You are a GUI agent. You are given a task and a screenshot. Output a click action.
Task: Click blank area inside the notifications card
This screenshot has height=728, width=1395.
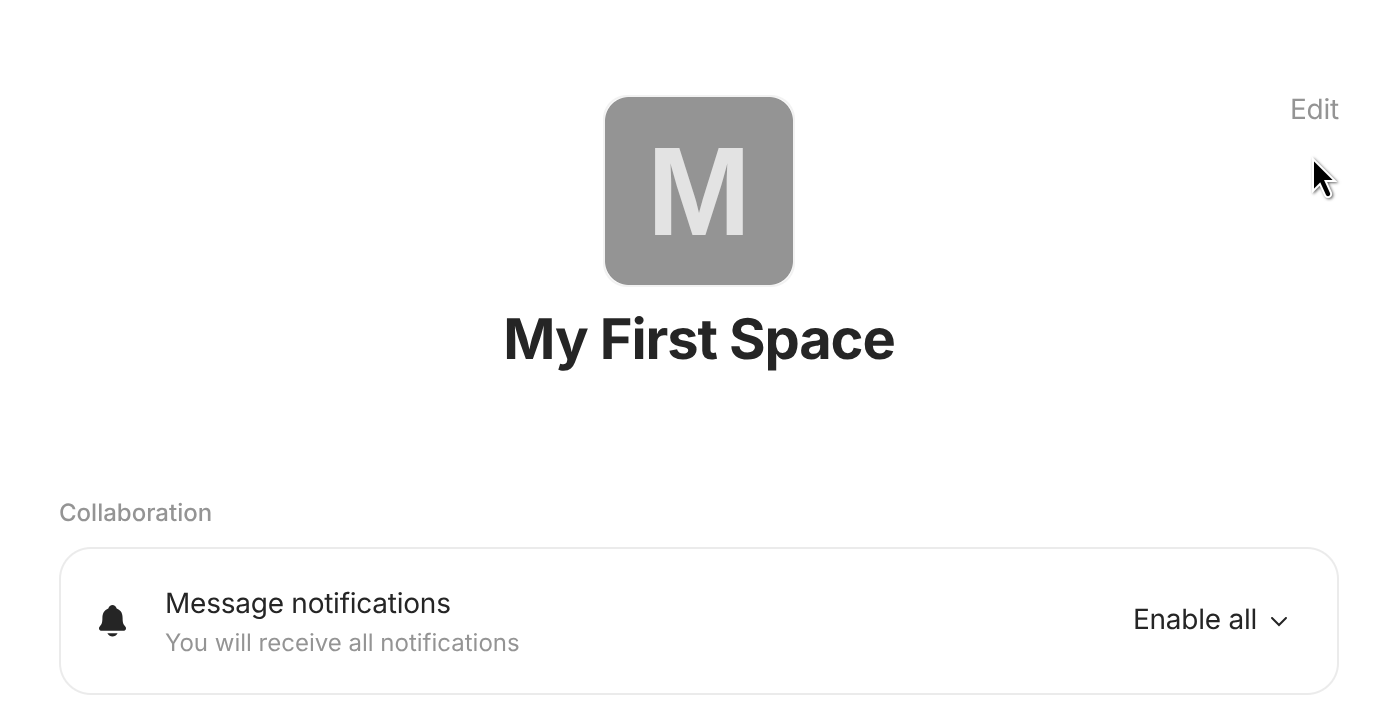[x=820, y=620]
